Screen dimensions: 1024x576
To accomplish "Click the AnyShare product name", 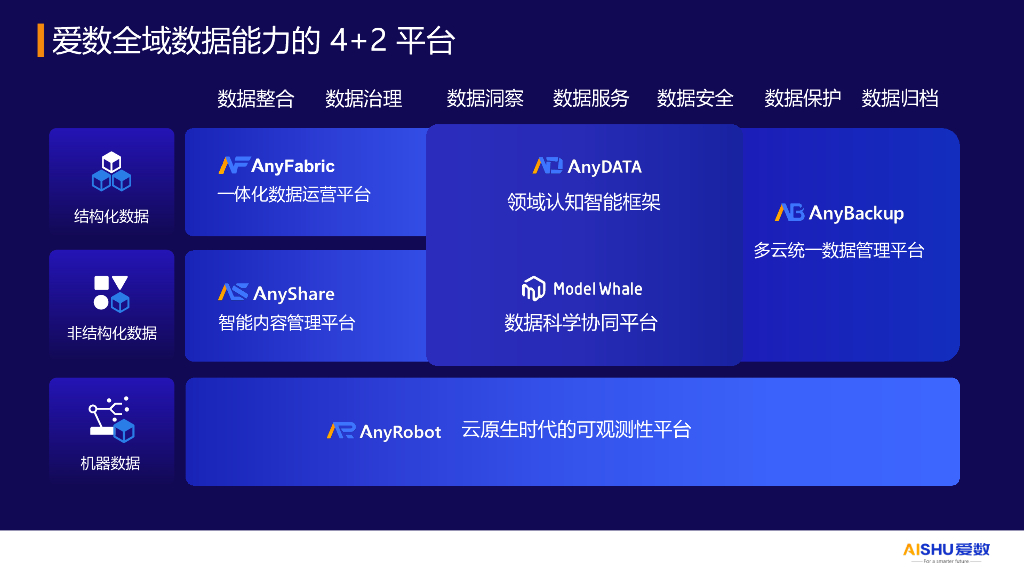I will [294, 294].
